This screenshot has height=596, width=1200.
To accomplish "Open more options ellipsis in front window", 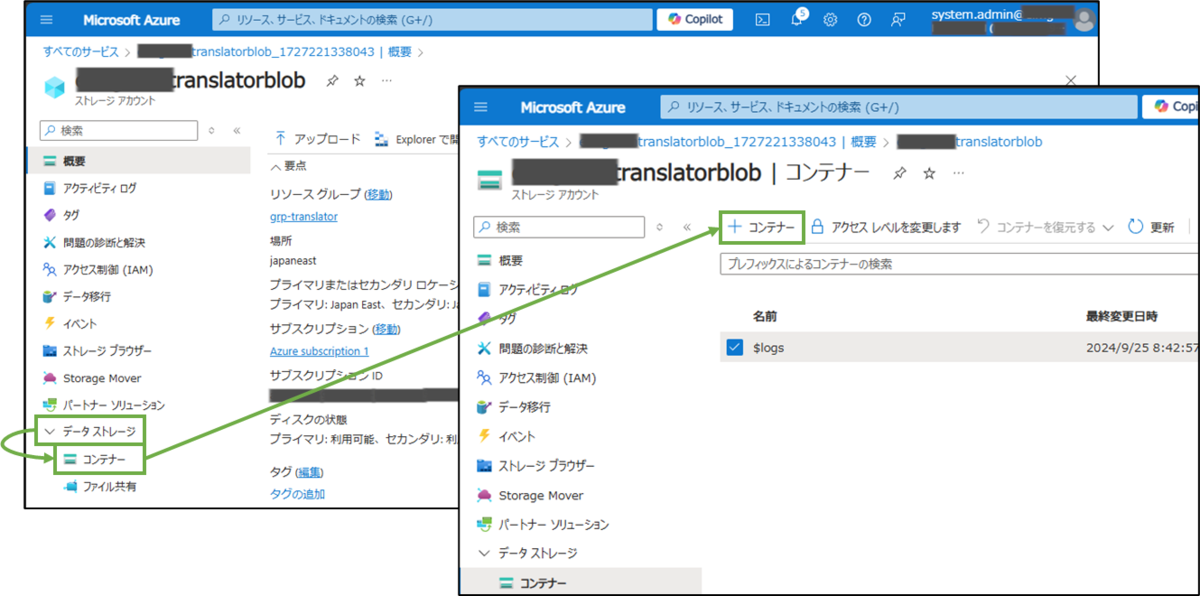I will click(x=959, y=173).
